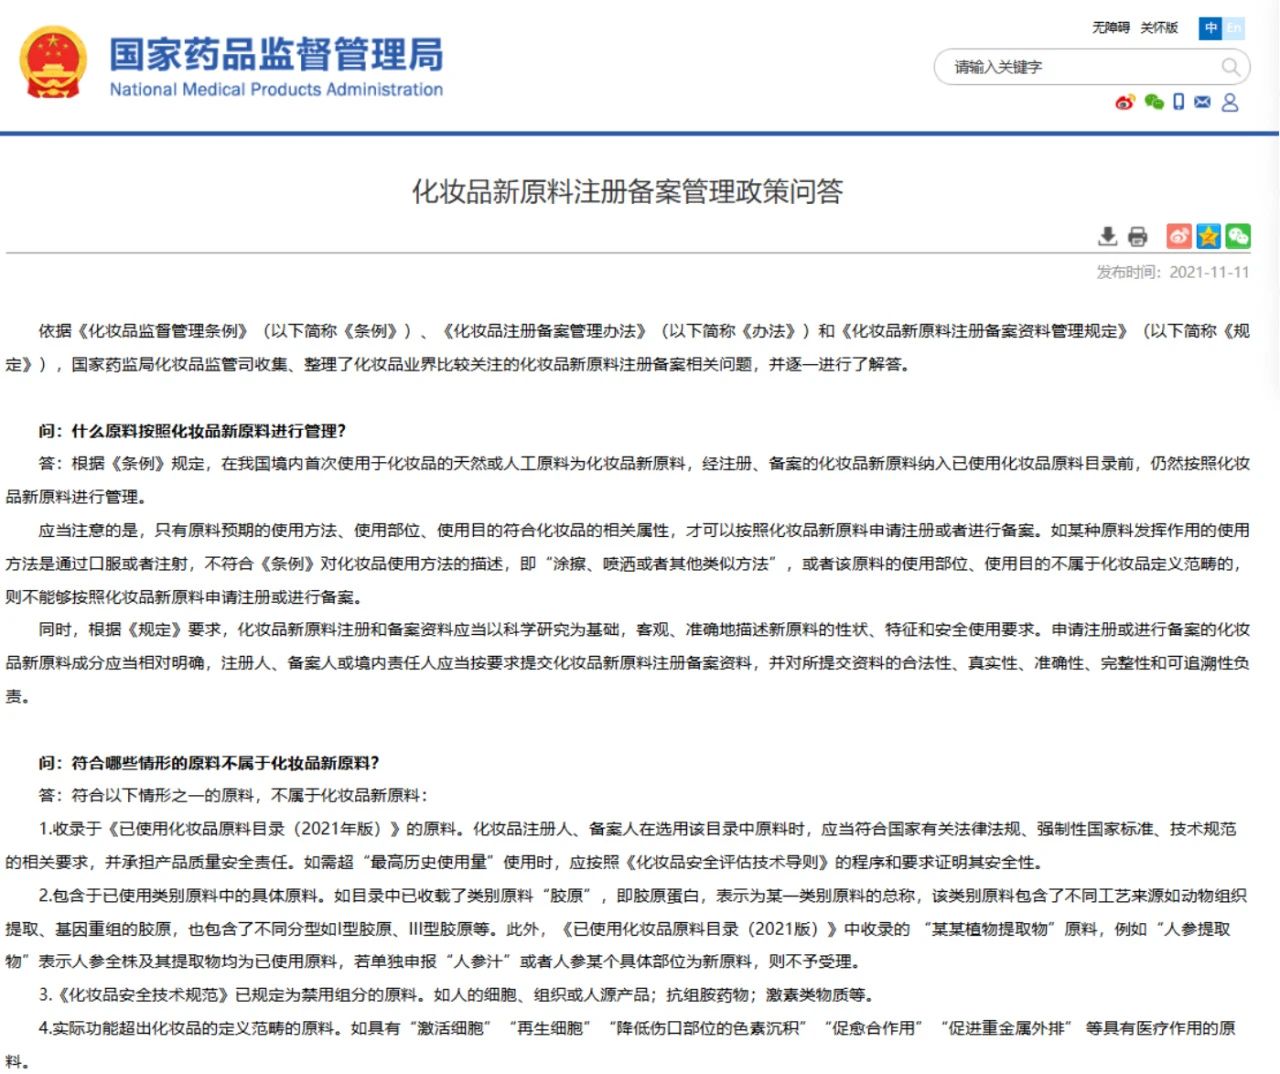
Task: Switch to the 关怀版 care version
Action: click(1159, 28)
